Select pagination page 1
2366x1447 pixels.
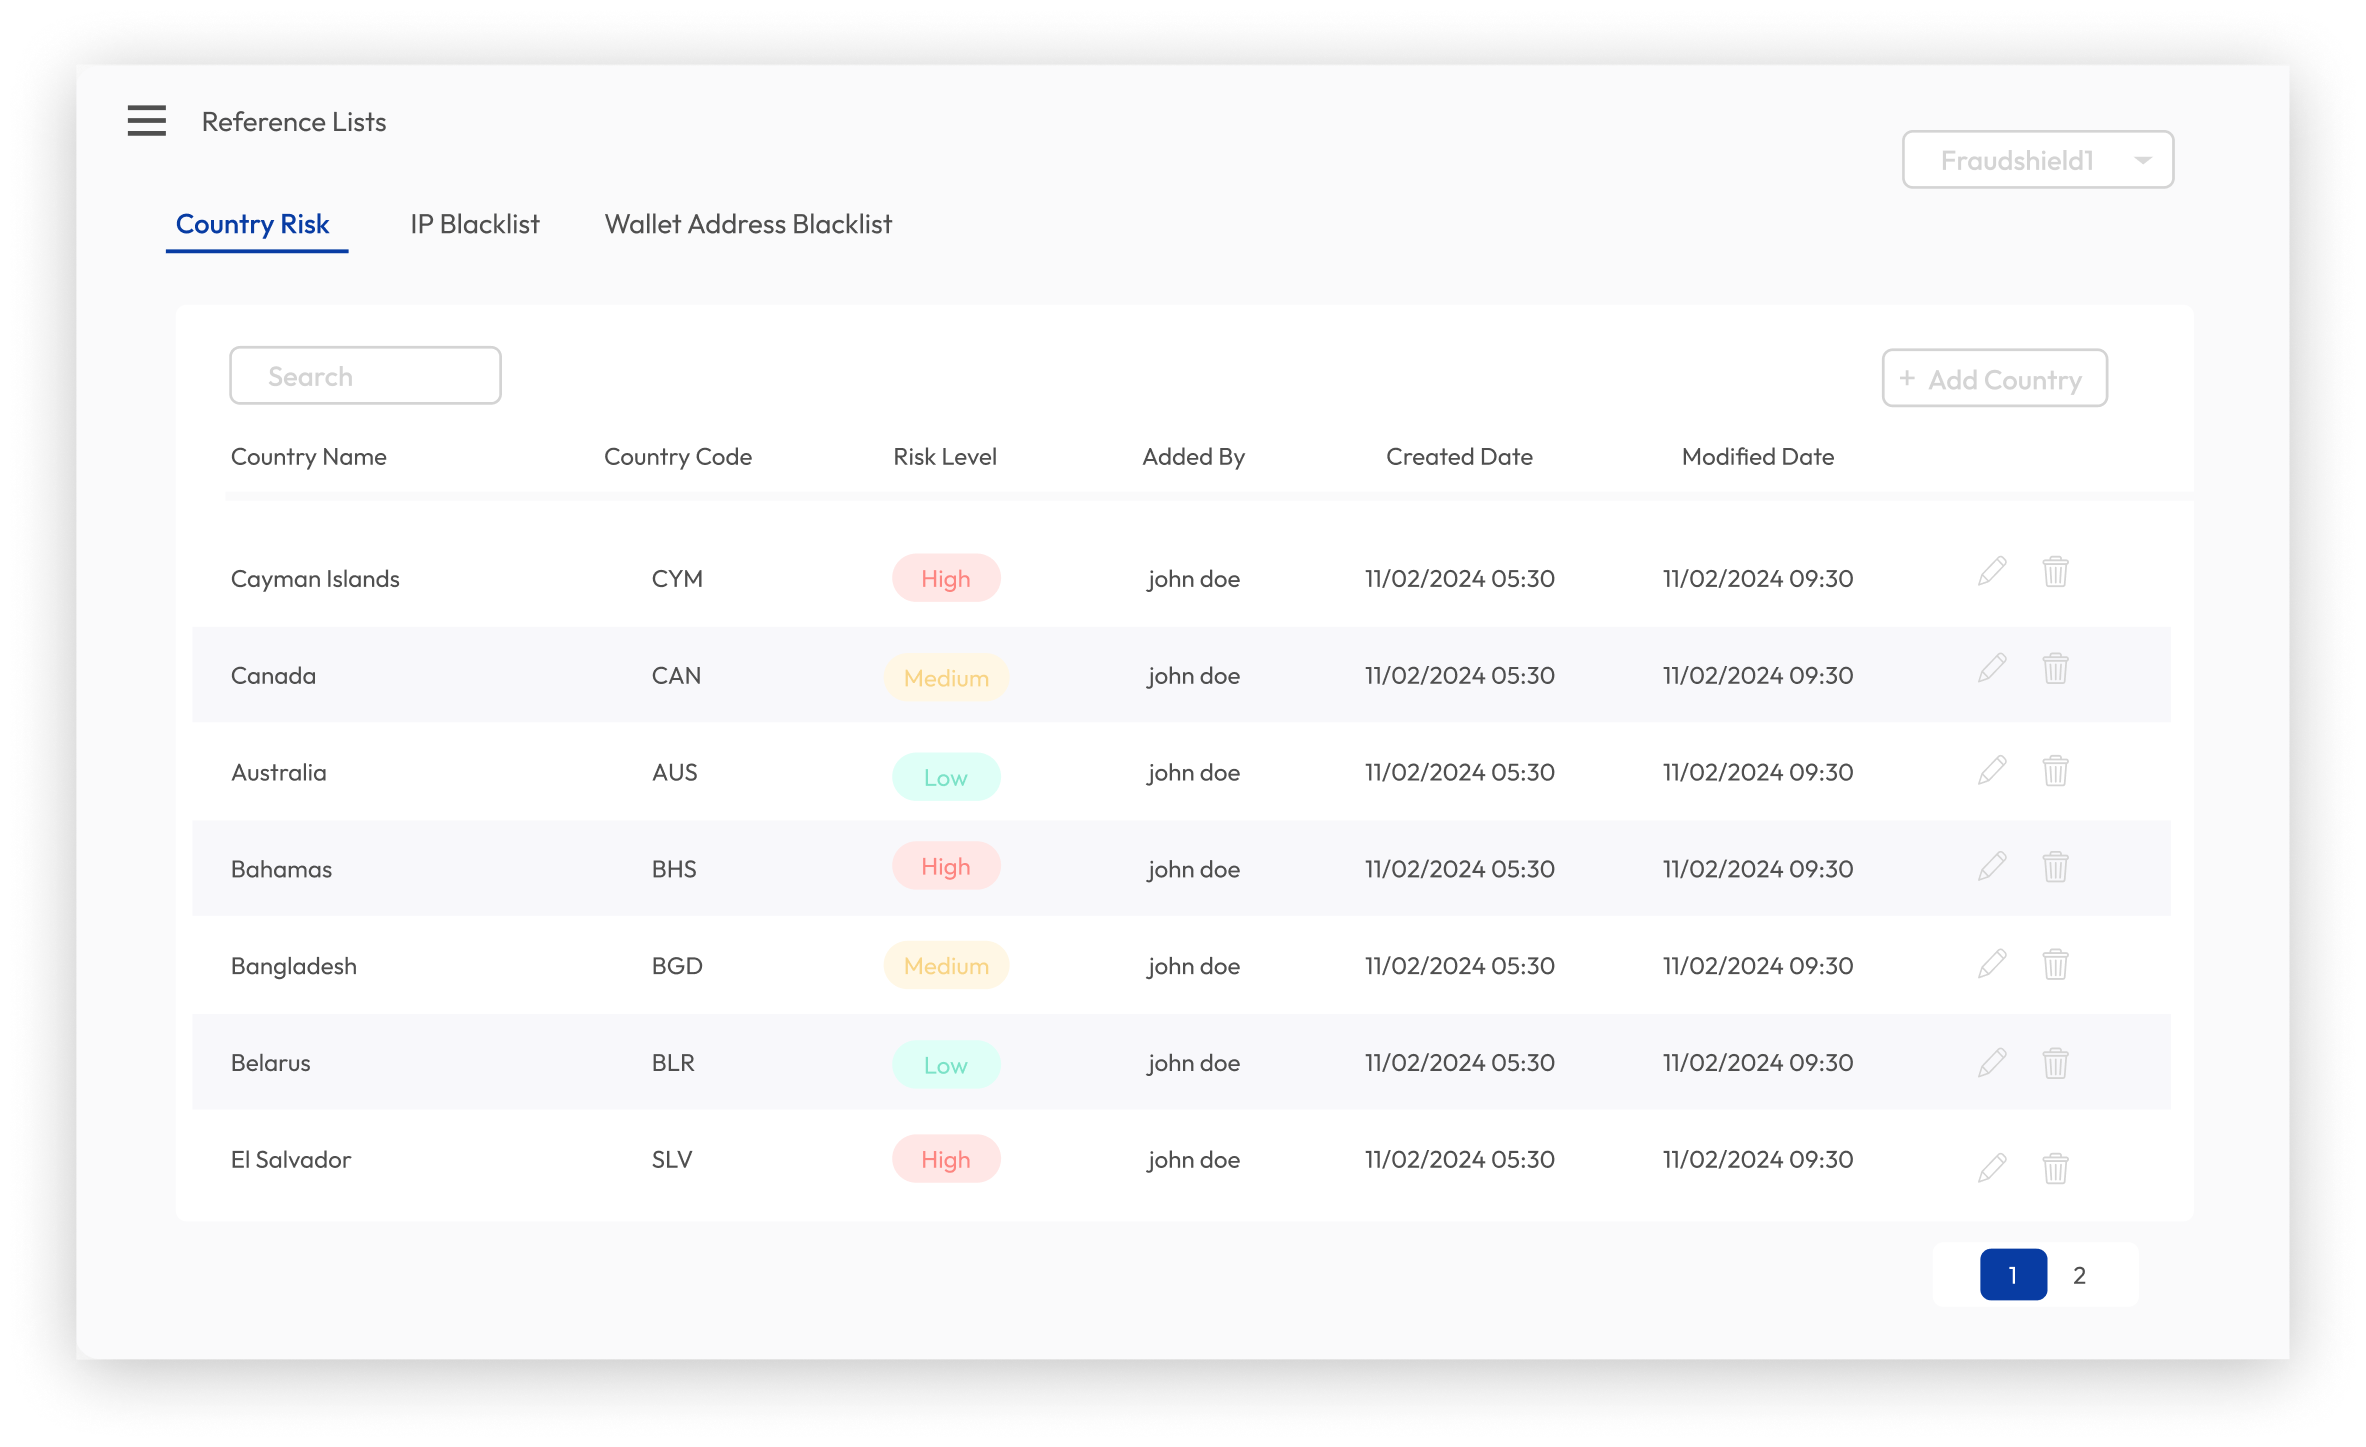click(2012, 1275)
